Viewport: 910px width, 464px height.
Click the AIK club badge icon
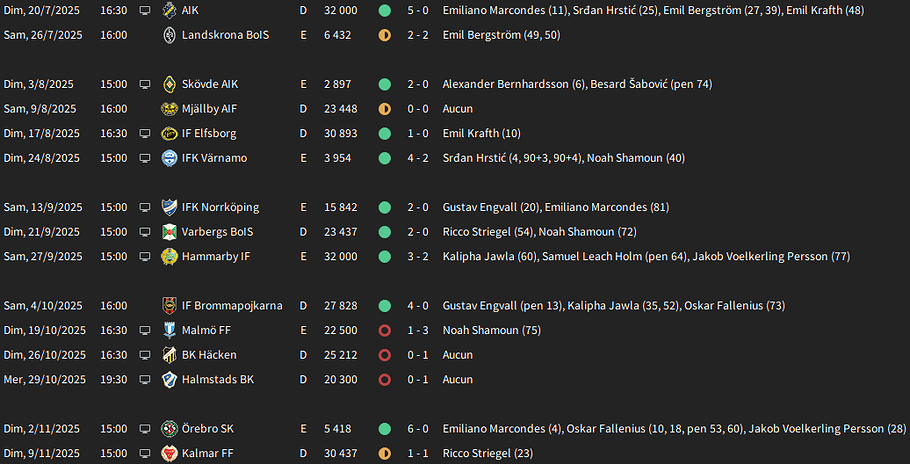click(x=169, y=10)
